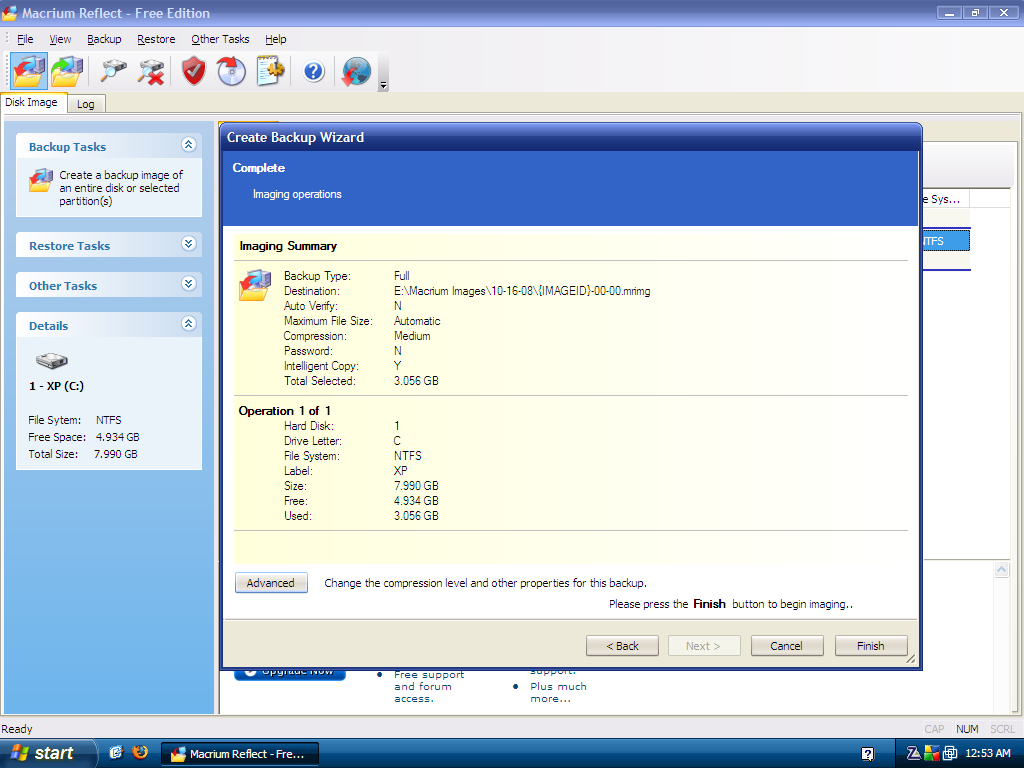Click the Next button in wizard
Viewport: 1024px width, 768px height.
pyautogui.click(x=704, y=646)
